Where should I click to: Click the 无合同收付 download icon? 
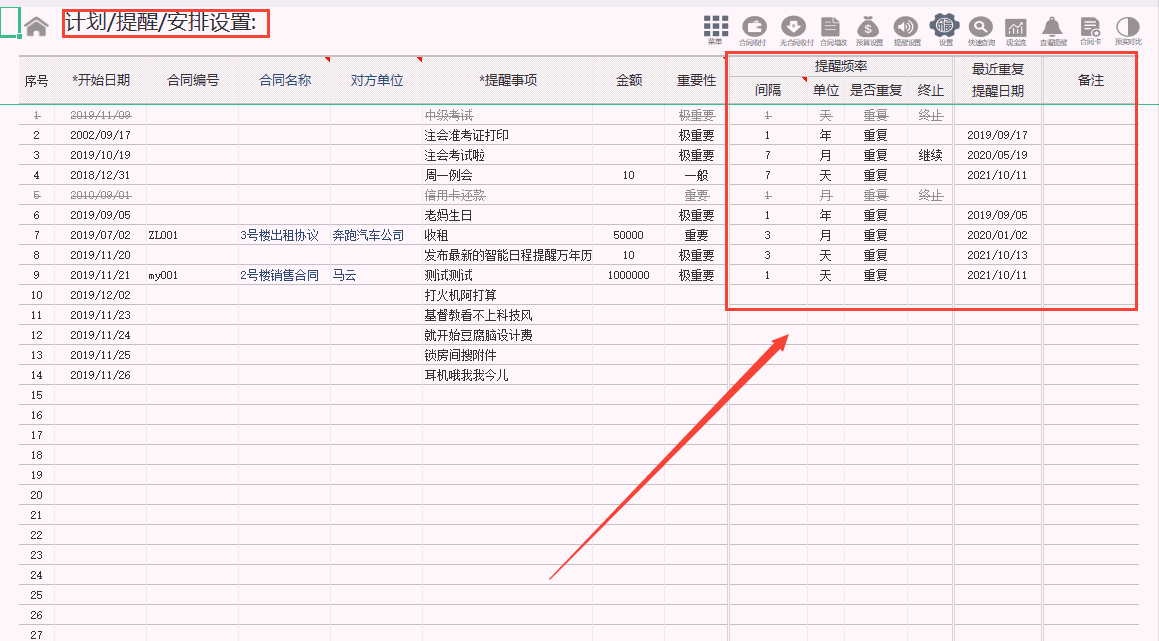point(793,25)
